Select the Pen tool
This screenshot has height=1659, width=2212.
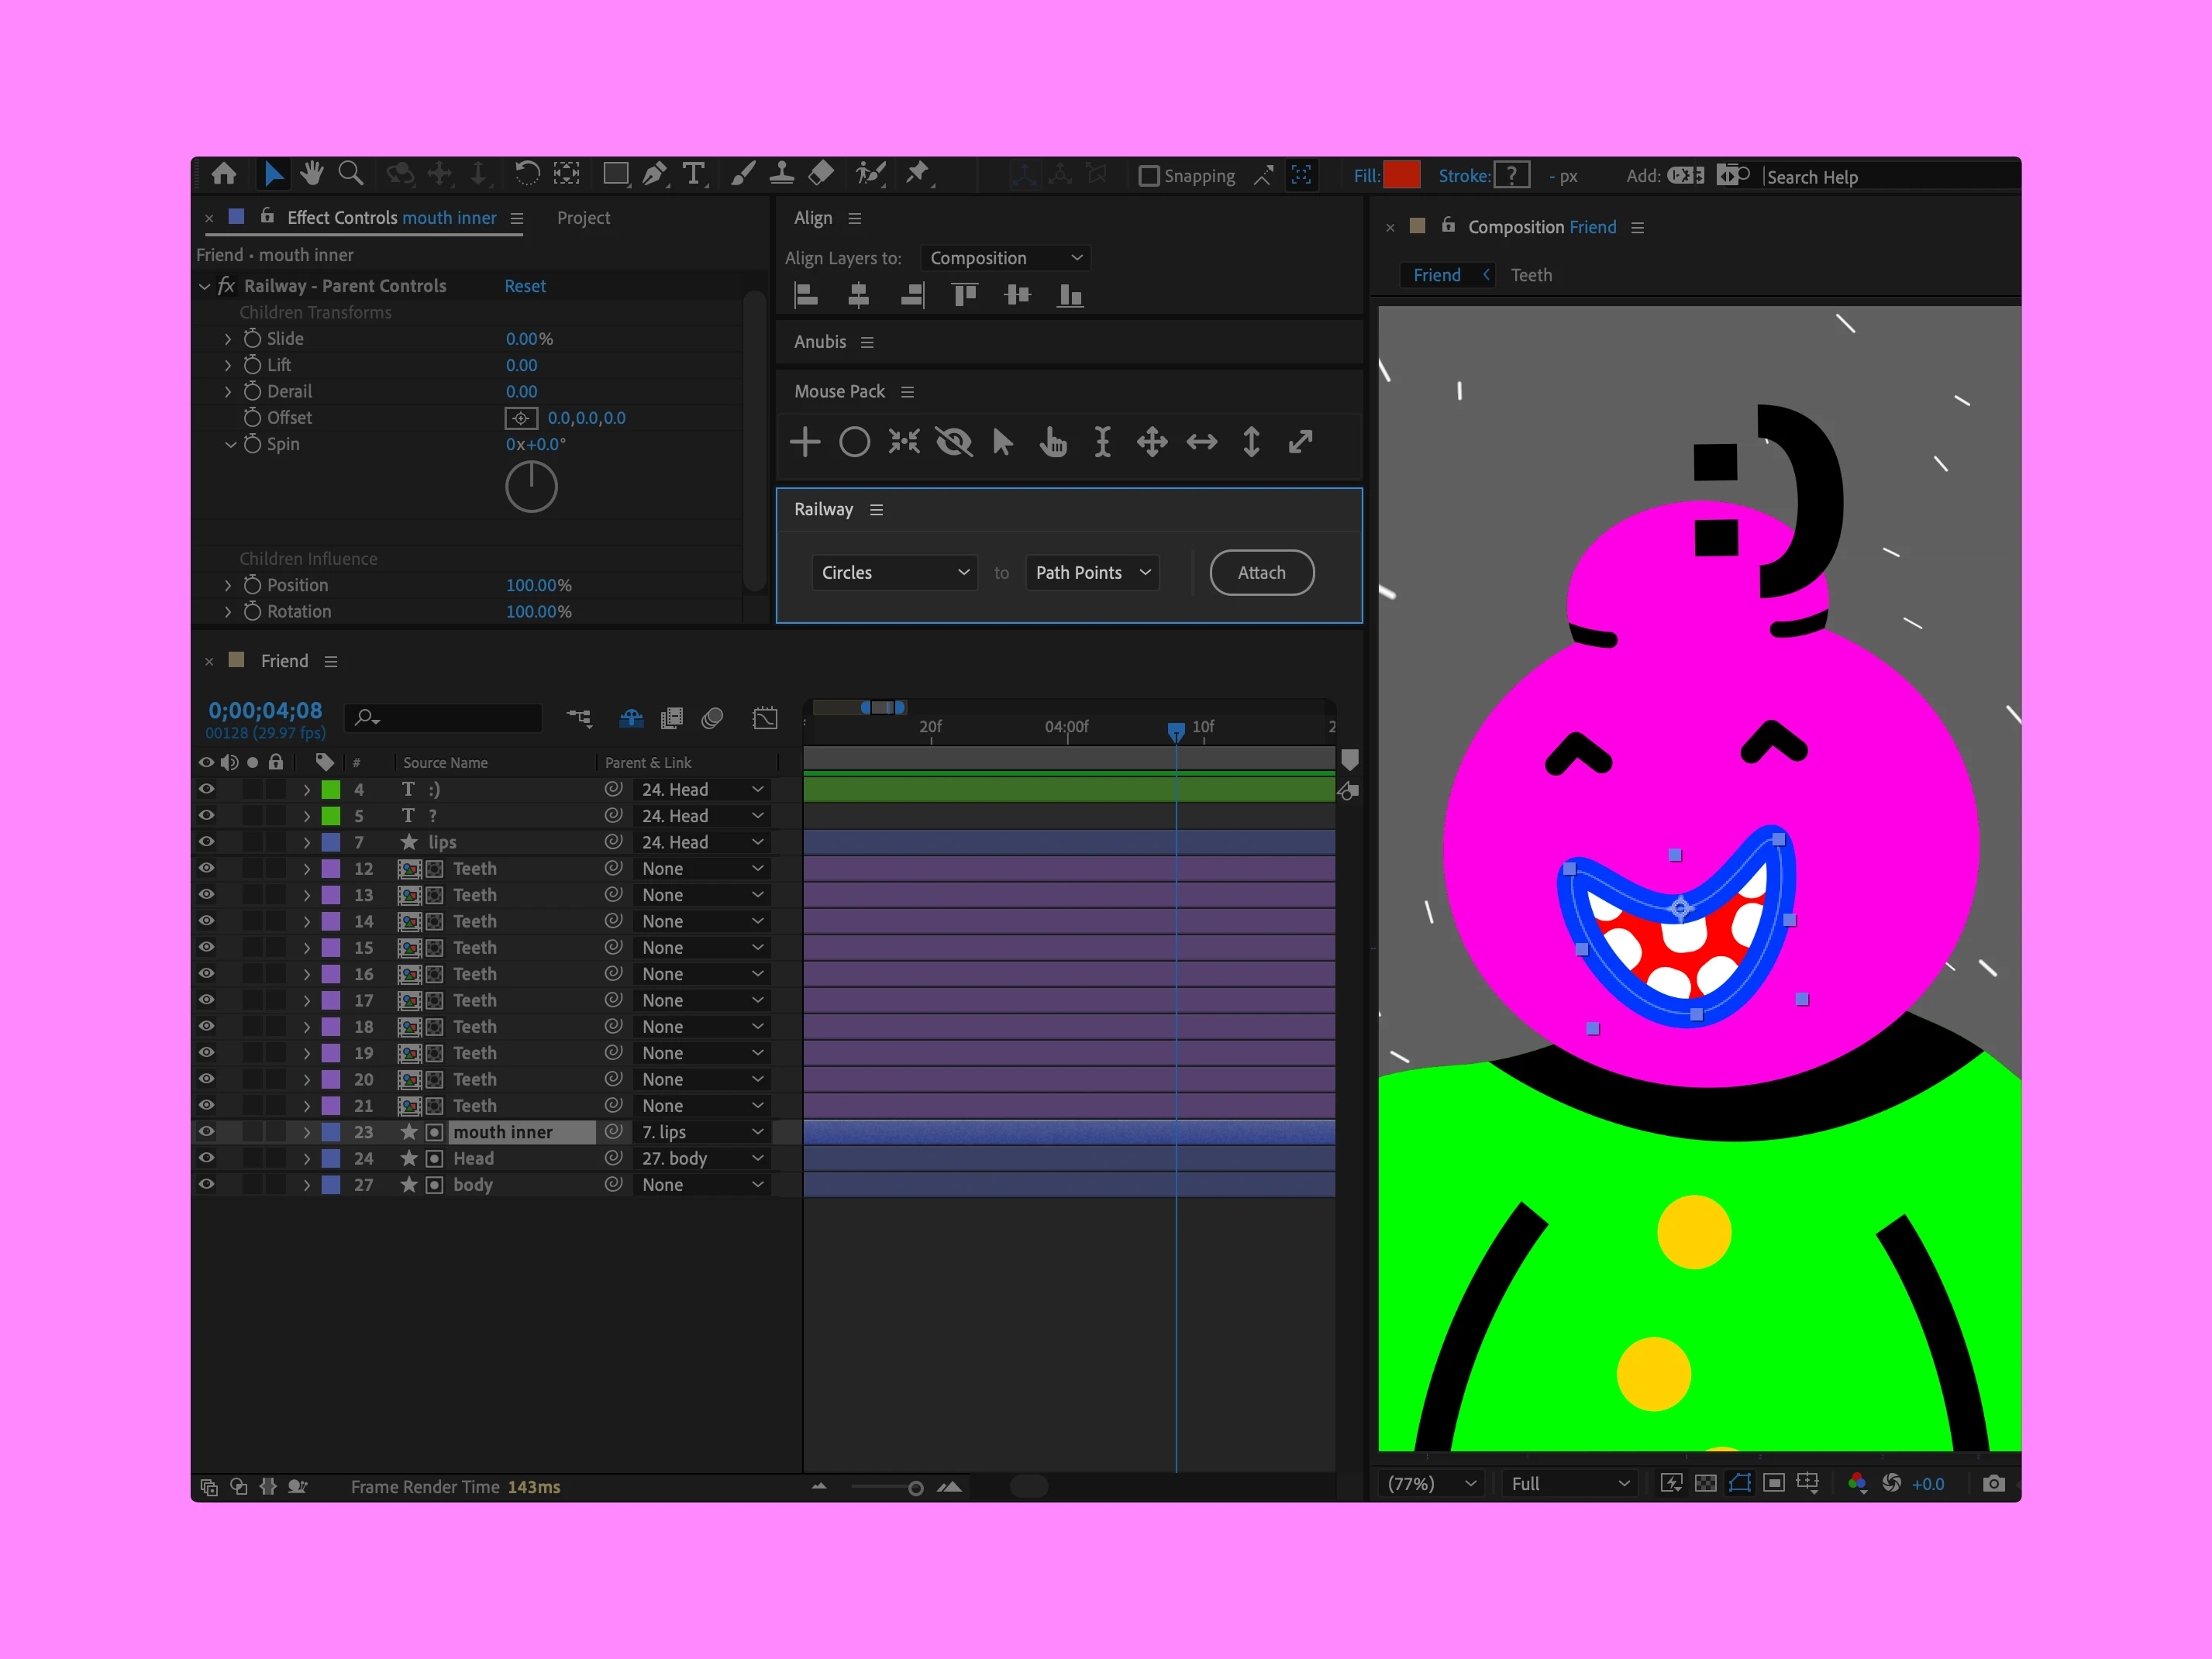[x=655, y=174]
